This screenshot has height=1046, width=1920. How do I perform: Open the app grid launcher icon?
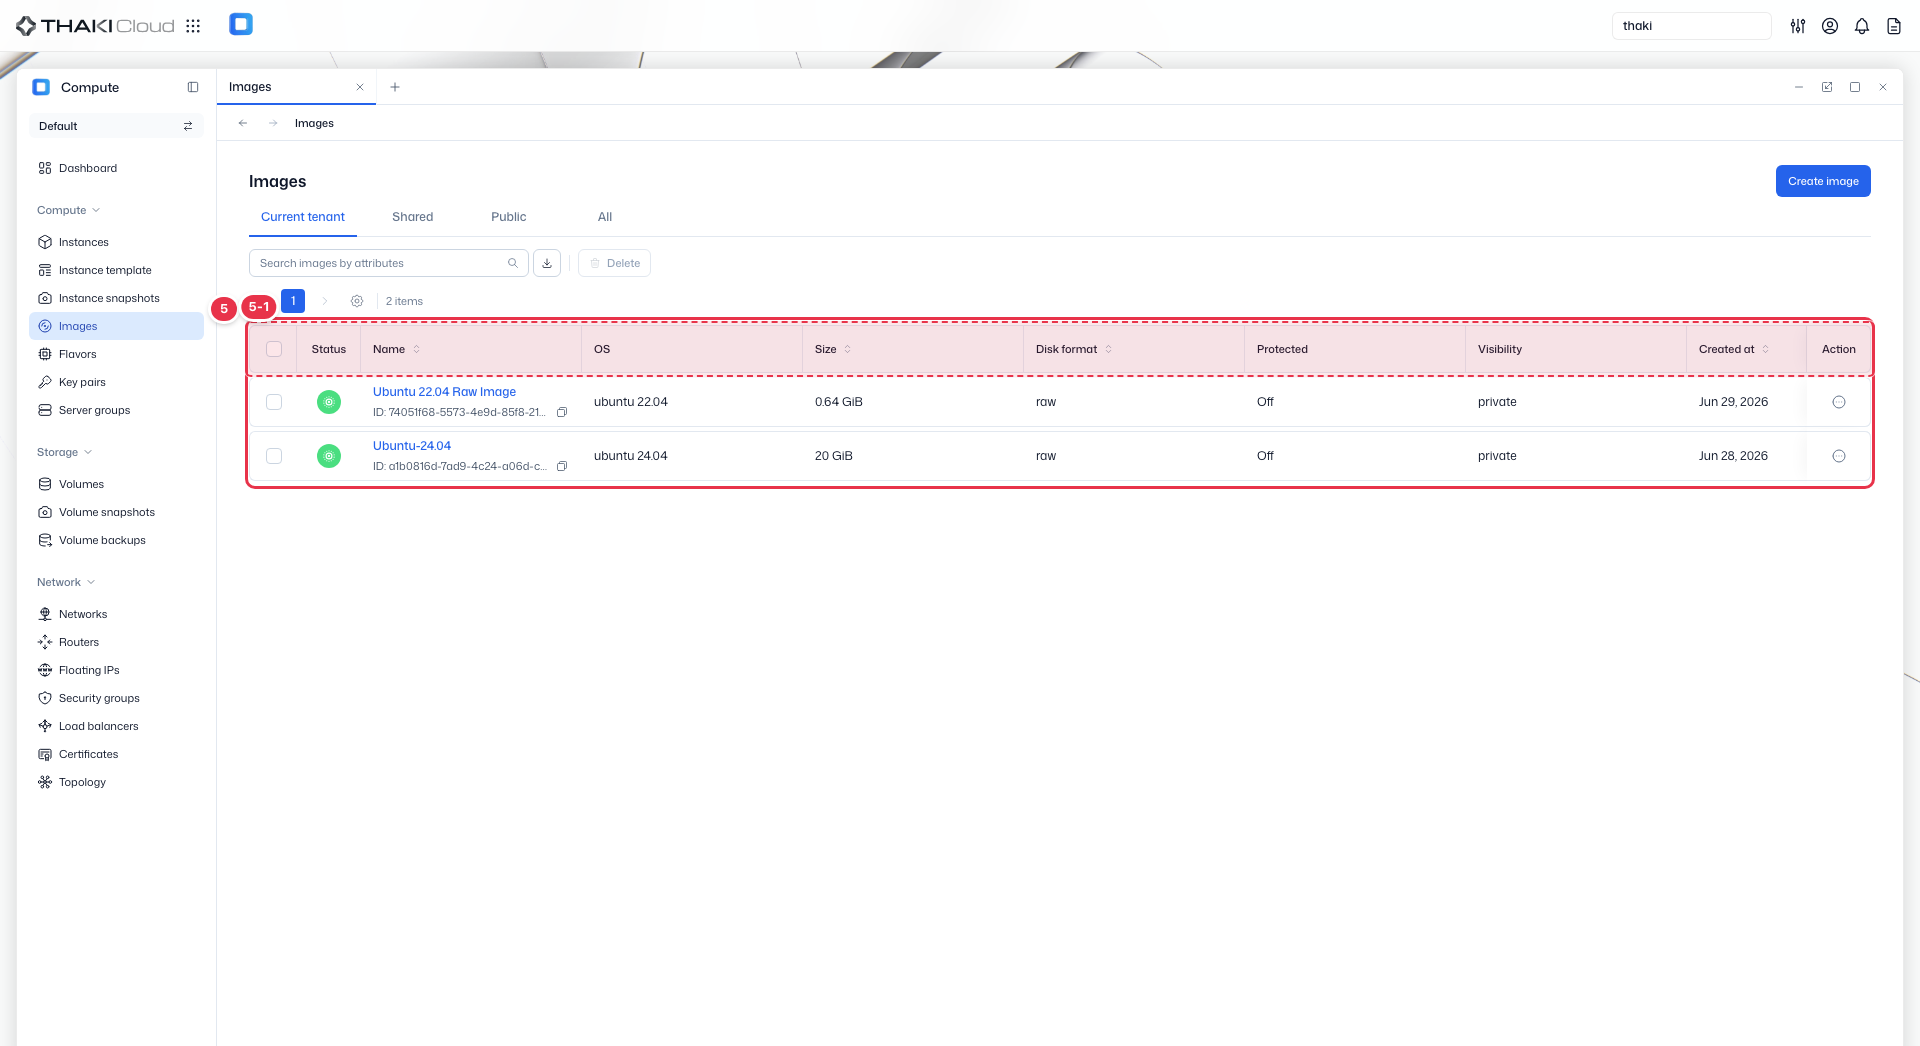193,26
